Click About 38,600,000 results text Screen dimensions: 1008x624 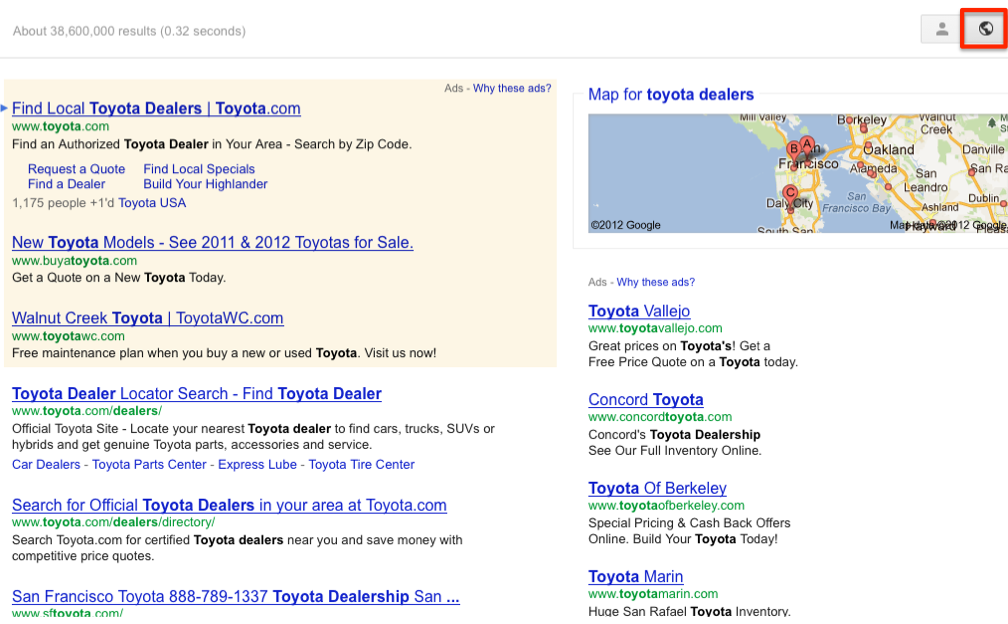pyautogui.click(x=129, y=31)
